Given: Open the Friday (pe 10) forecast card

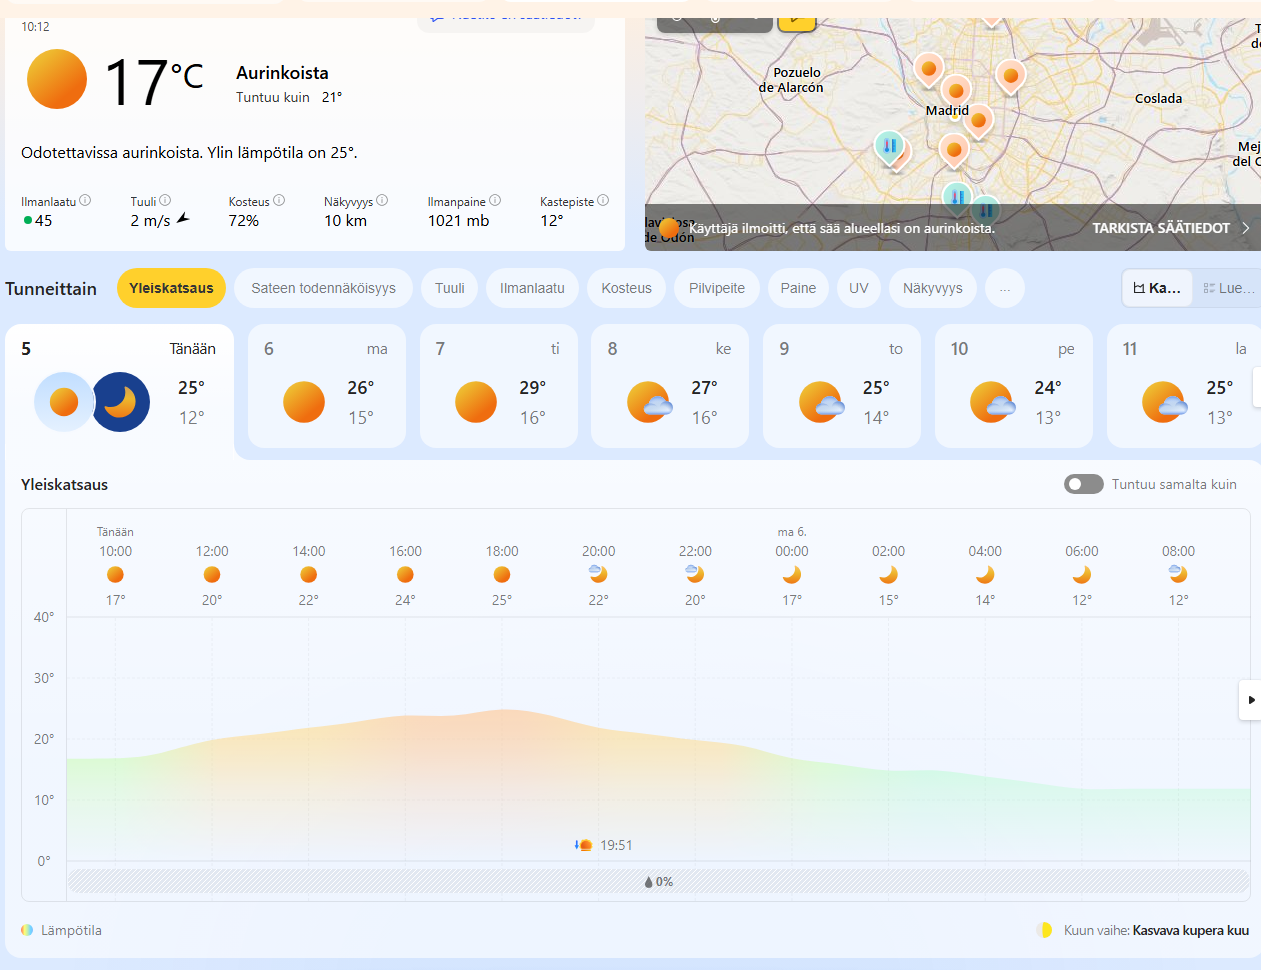Looking at the screenshot, I should tap(1014, 386).
